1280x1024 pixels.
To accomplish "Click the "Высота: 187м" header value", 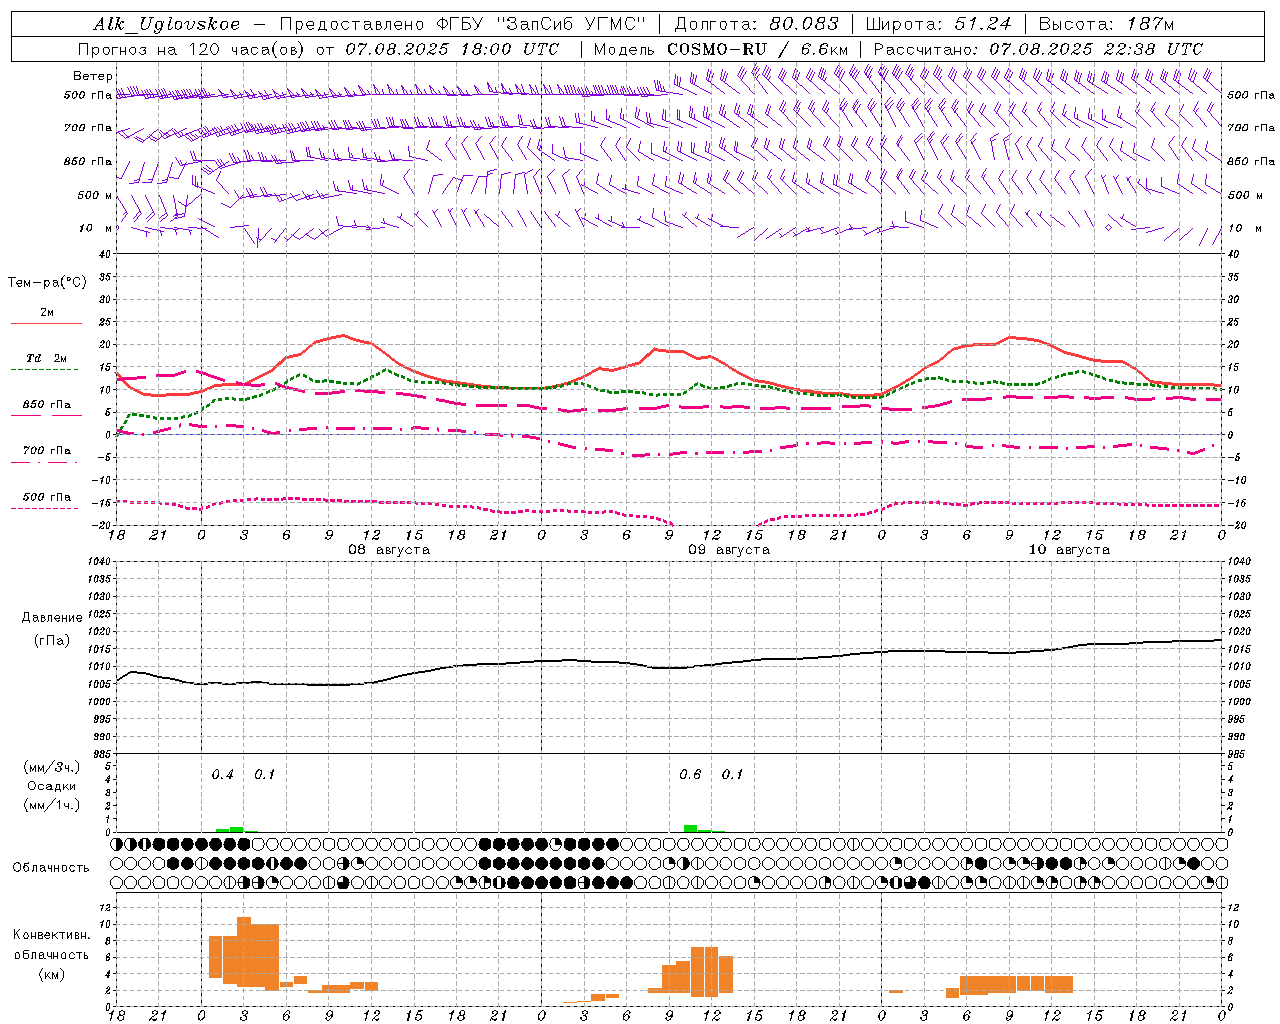I will pyautogui.click(x=1105, y=24).
